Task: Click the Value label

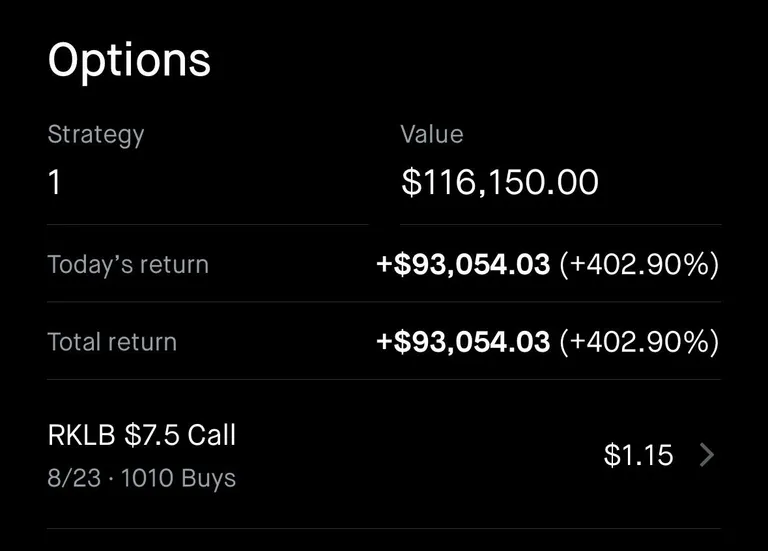Action: [431, 134]
